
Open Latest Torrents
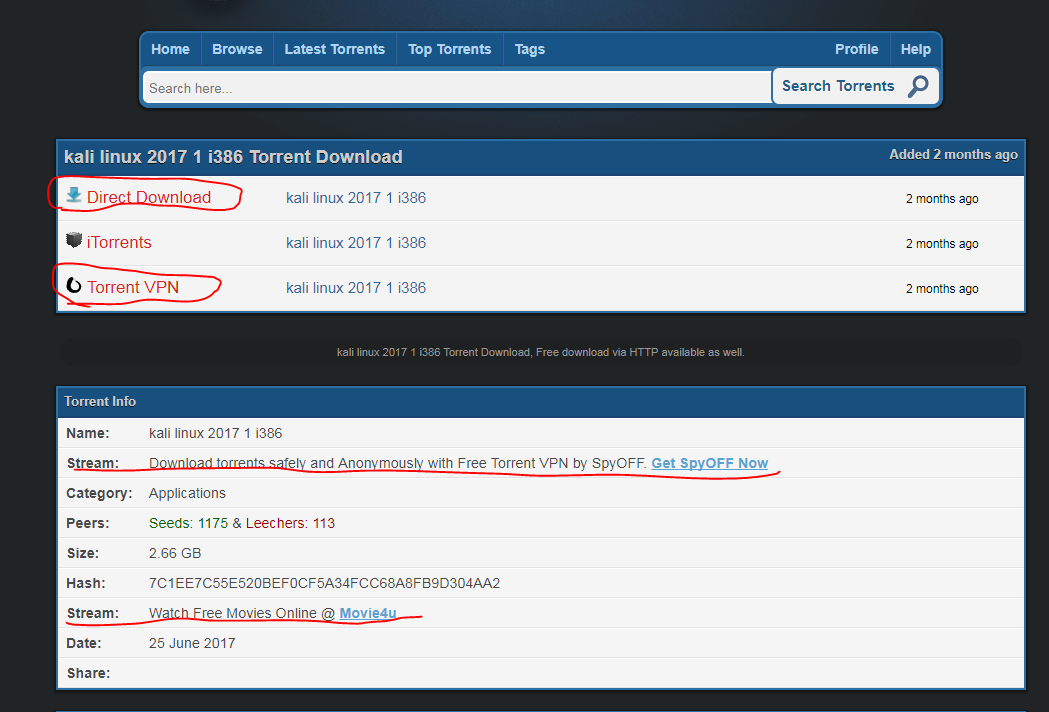334,48
